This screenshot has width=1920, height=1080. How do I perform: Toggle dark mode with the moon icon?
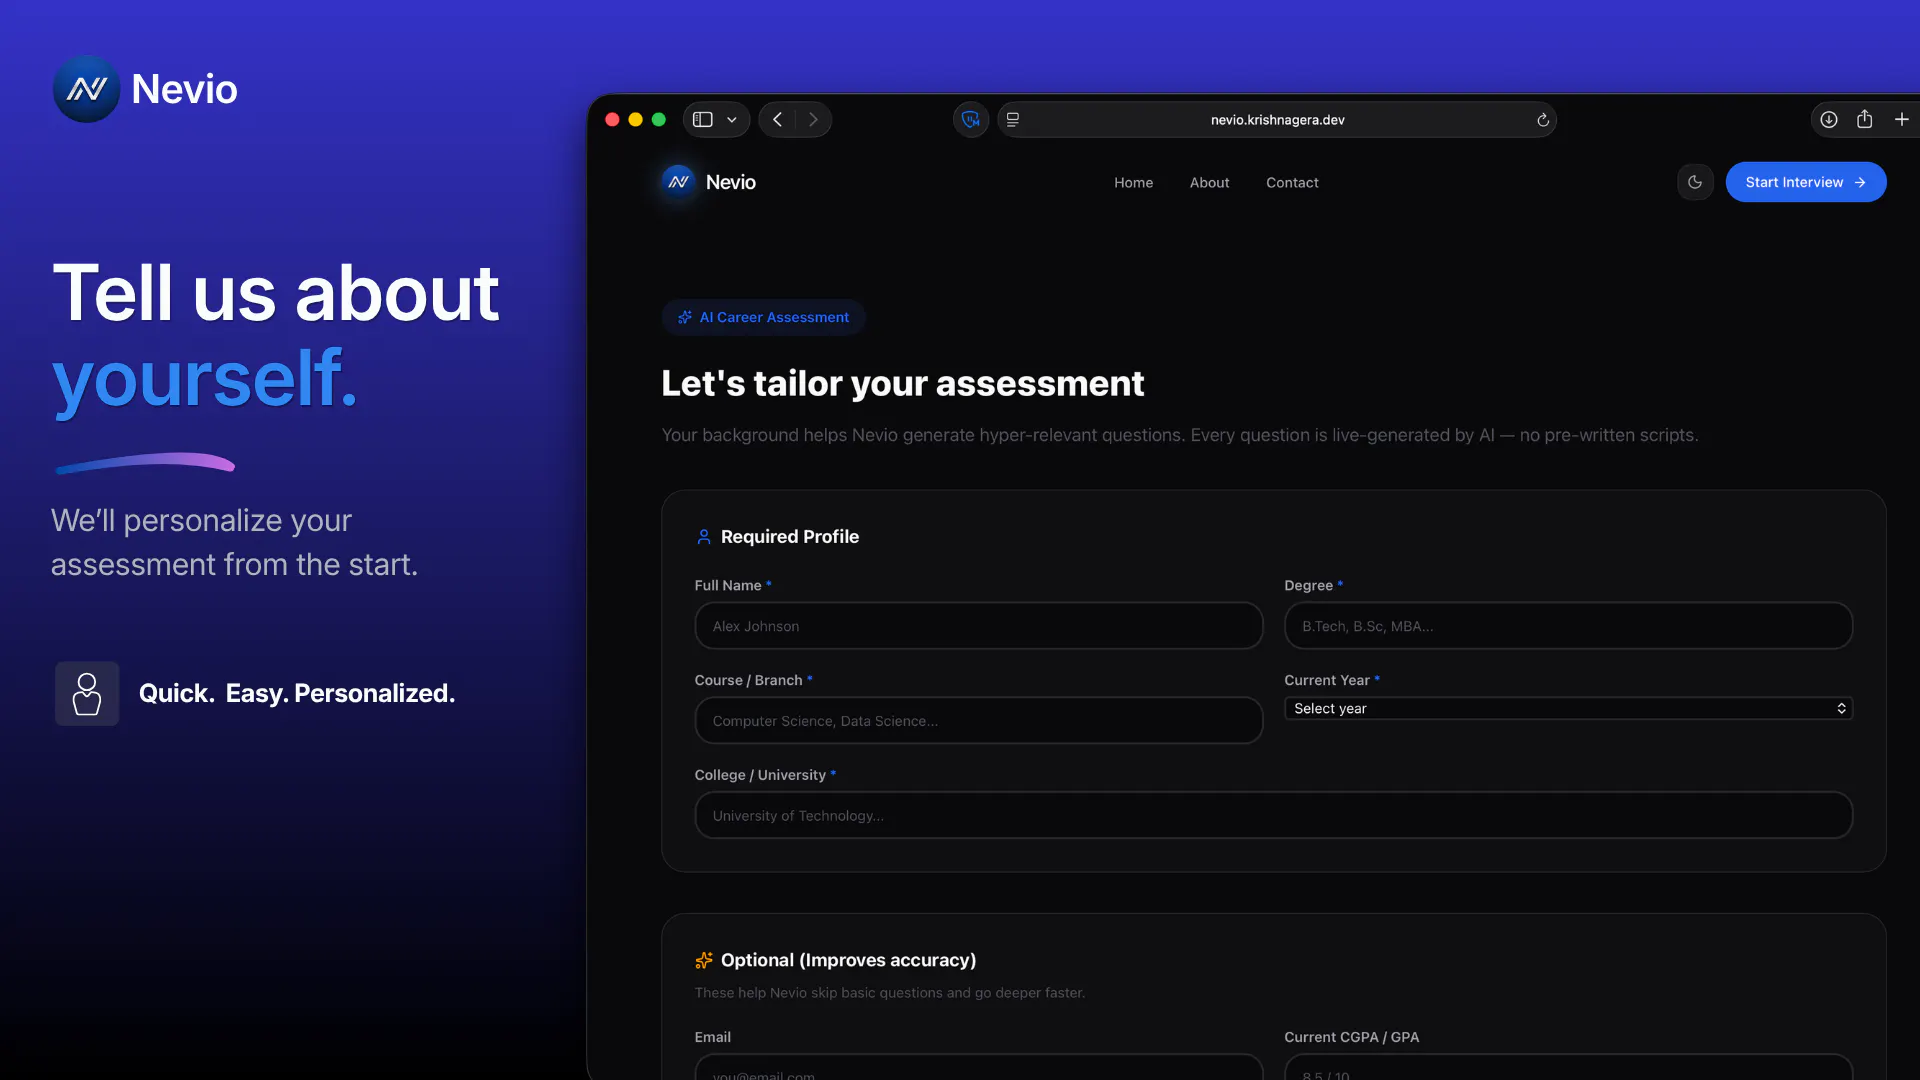coord(1695,182)
